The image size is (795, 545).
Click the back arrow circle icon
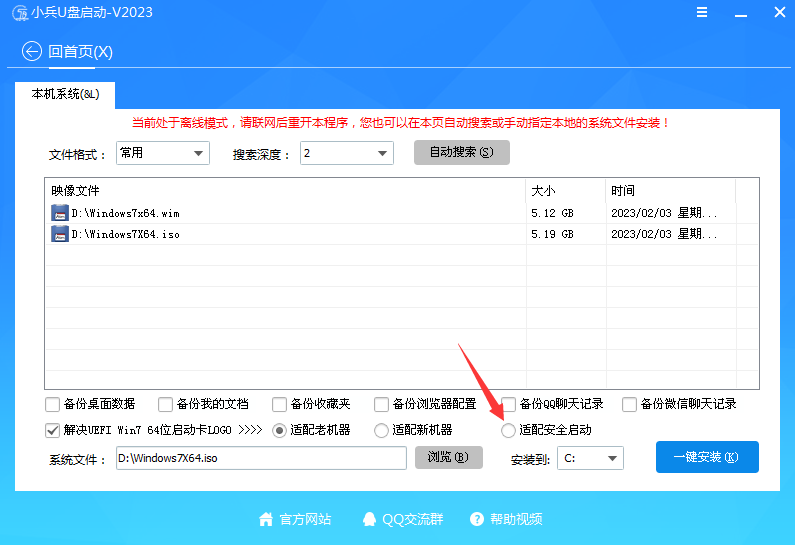[32, 51]
